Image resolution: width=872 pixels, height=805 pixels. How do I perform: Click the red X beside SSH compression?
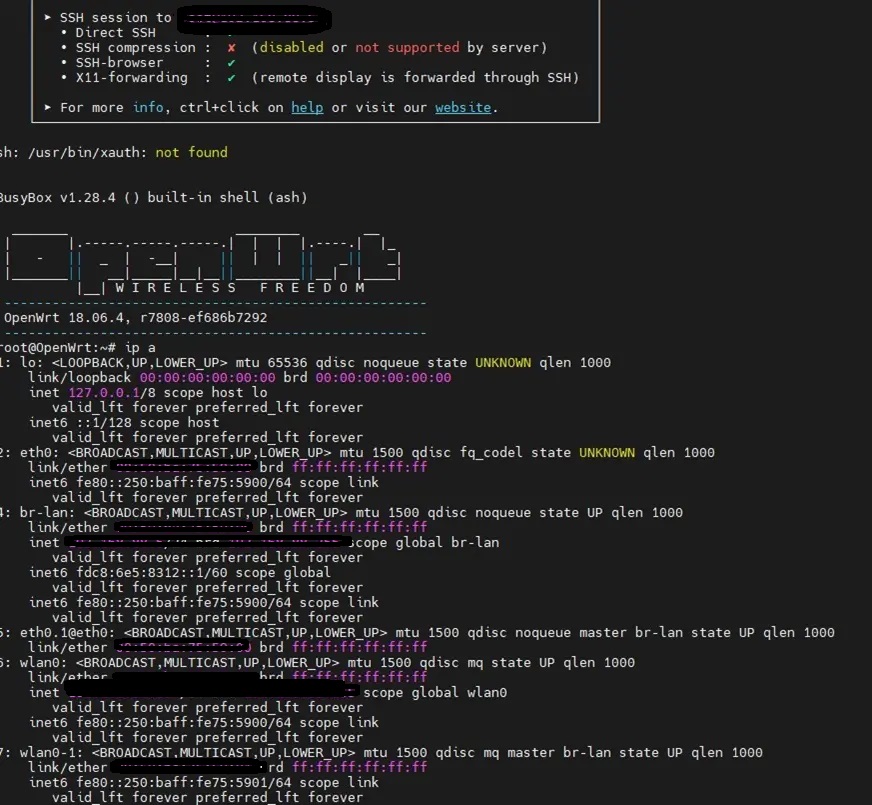[x=231, y=47]
